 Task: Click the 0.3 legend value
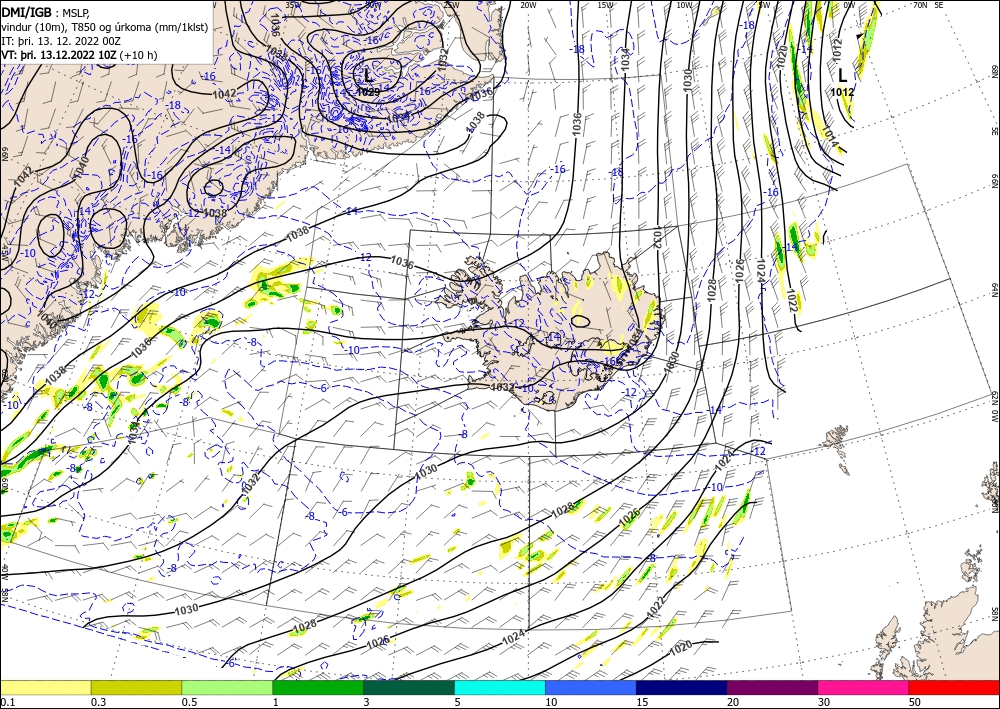point(98,702)
